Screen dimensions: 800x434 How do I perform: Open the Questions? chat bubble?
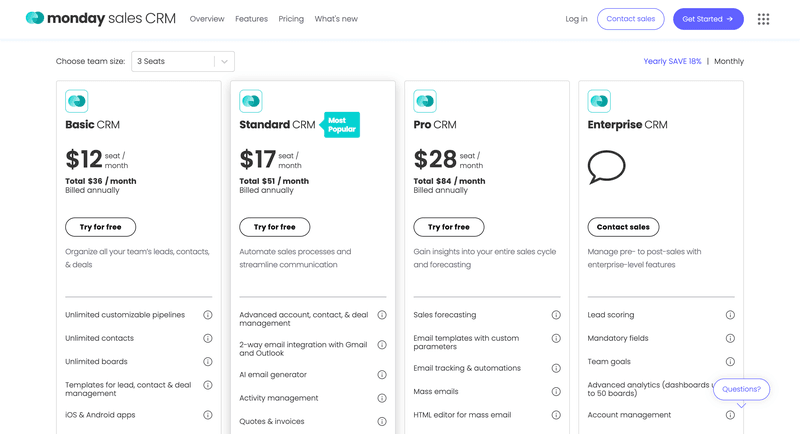click(741, 389)
